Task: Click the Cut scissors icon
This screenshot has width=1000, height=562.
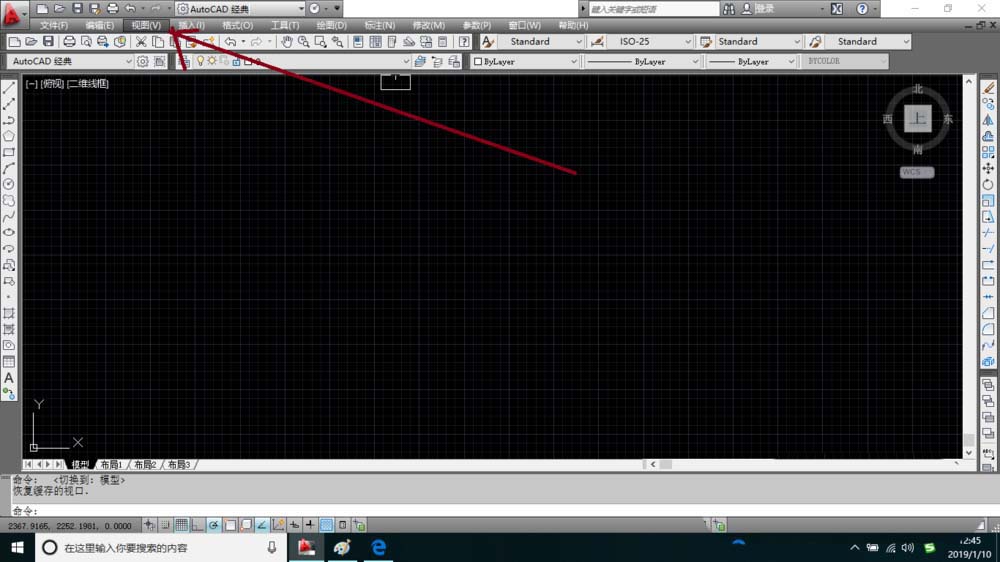Action: [141, 41]
